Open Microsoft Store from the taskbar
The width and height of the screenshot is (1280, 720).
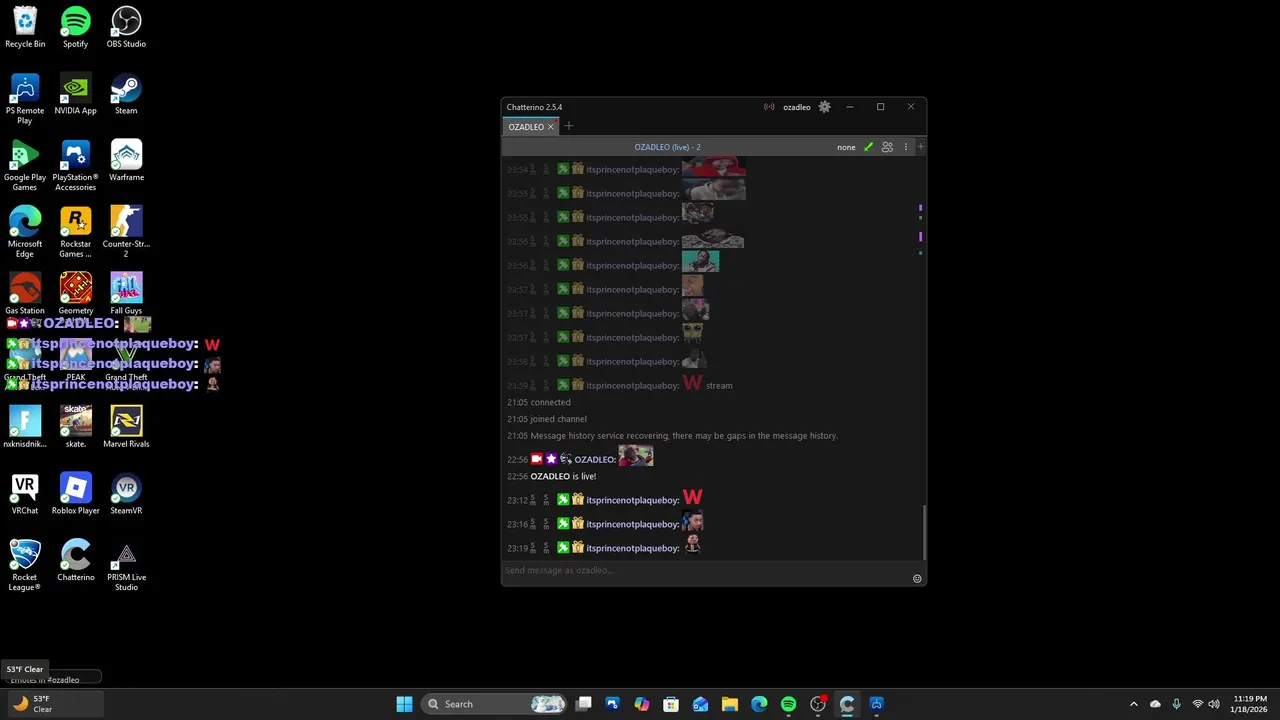[x=671, y=704]
